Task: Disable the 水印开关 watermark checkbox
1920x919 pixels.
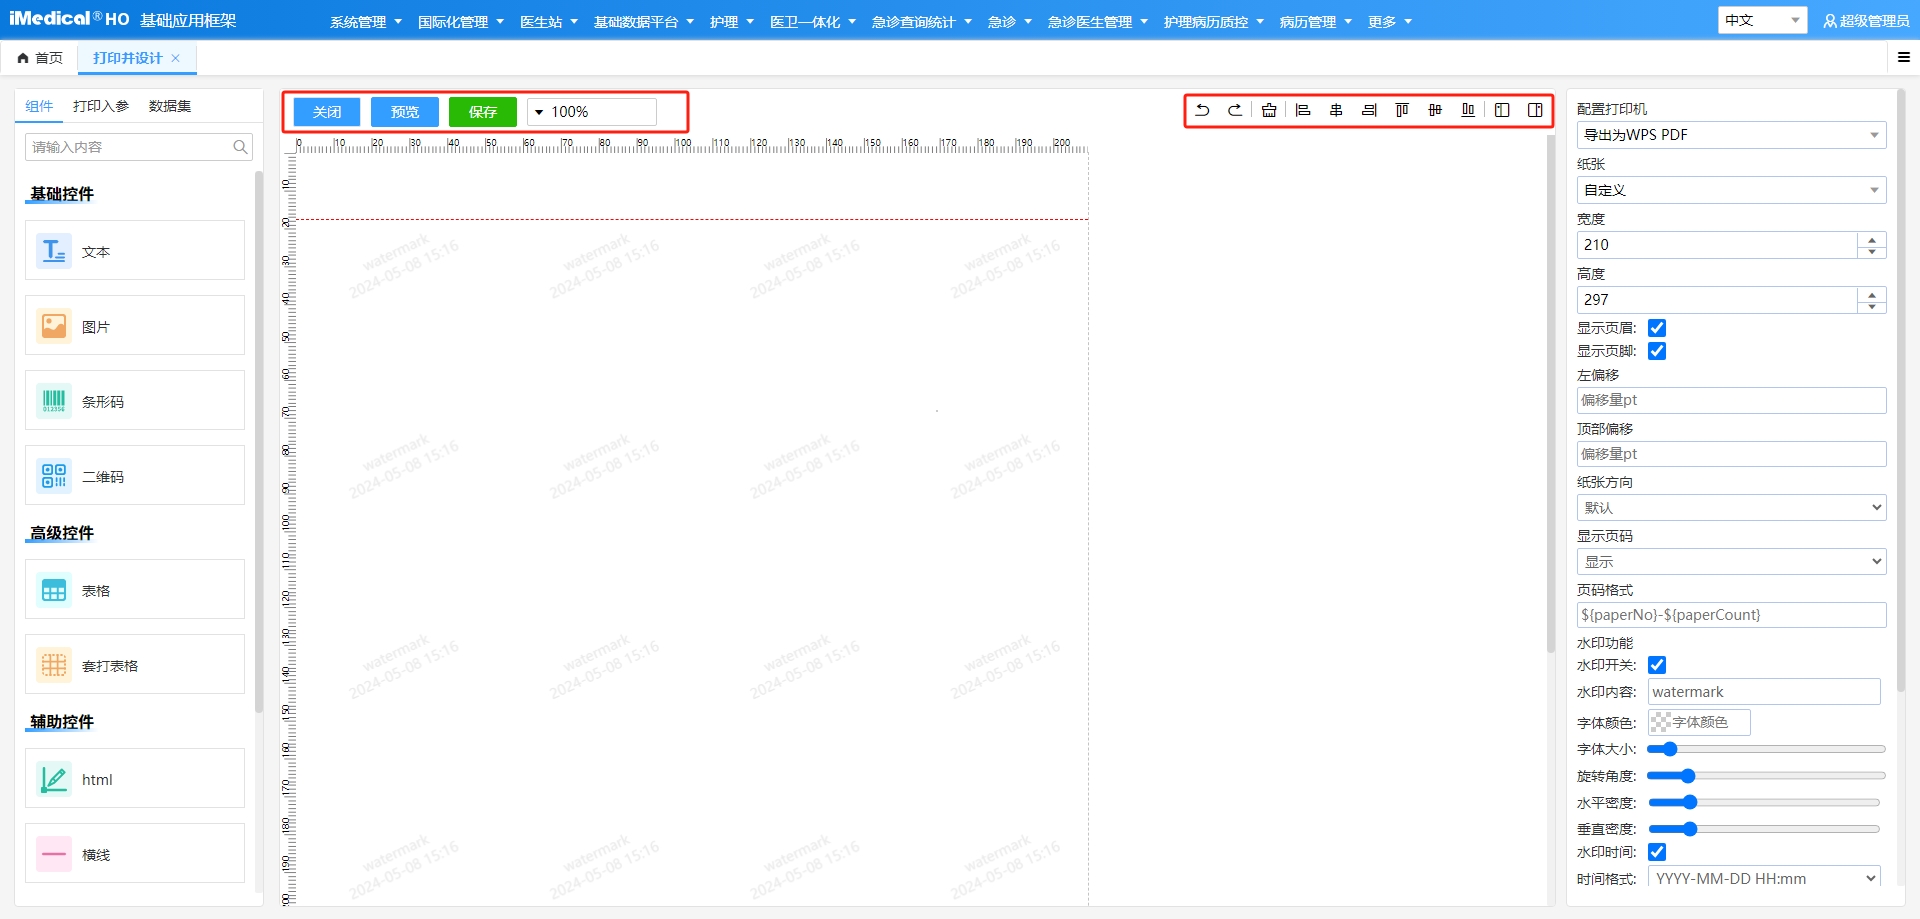Action: point(1657,665)
